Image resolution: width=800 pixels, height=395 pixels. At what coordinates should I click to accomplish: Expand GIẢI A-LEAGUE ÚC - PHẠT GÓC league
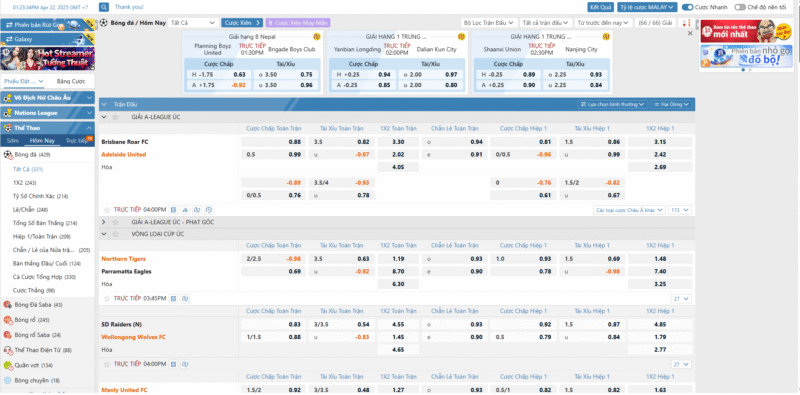(104, 222)
